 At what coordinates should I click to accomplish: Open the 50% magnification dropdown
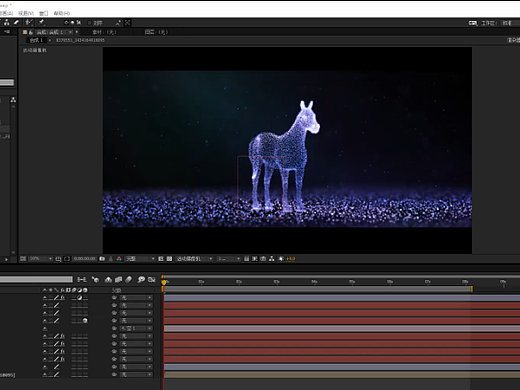click(x=41, y=259)
